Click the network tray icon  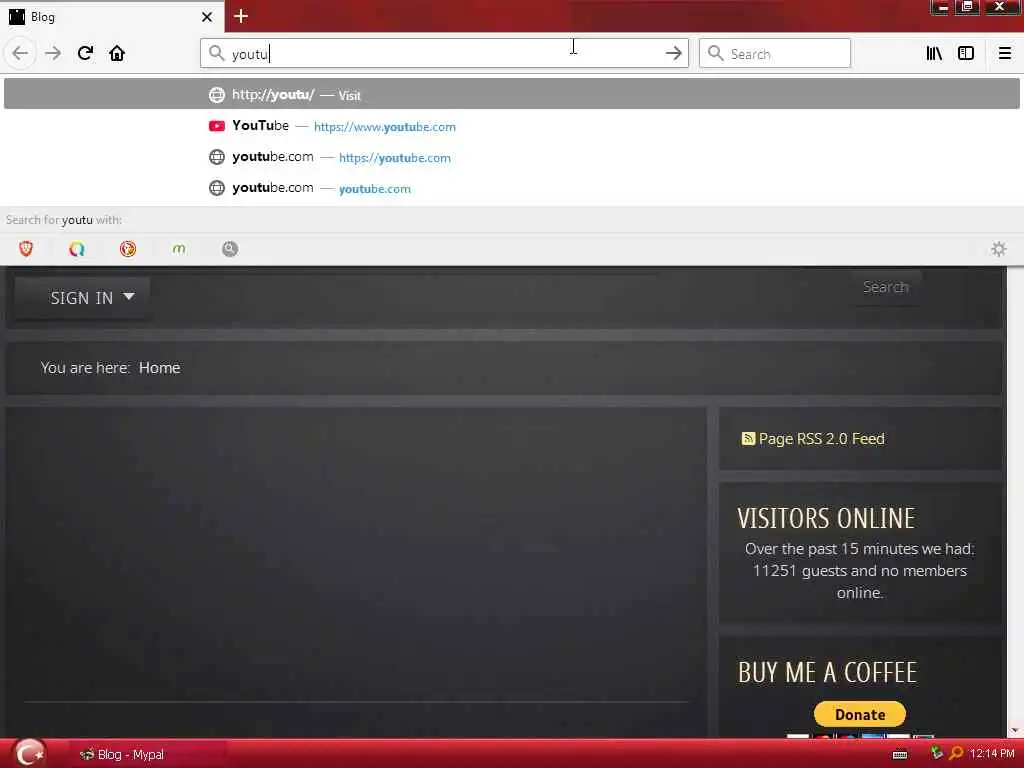(936, 753)
